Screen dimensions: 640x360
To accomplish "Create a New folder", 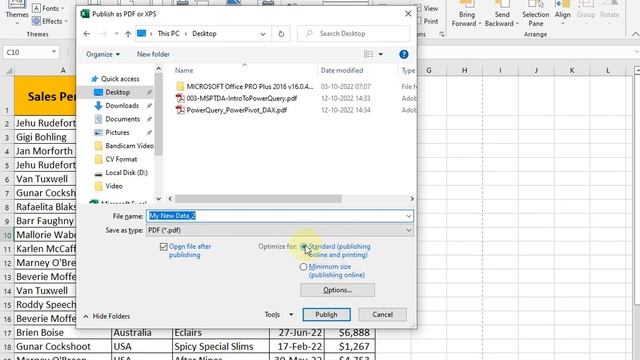I will [x=153, y=54].
